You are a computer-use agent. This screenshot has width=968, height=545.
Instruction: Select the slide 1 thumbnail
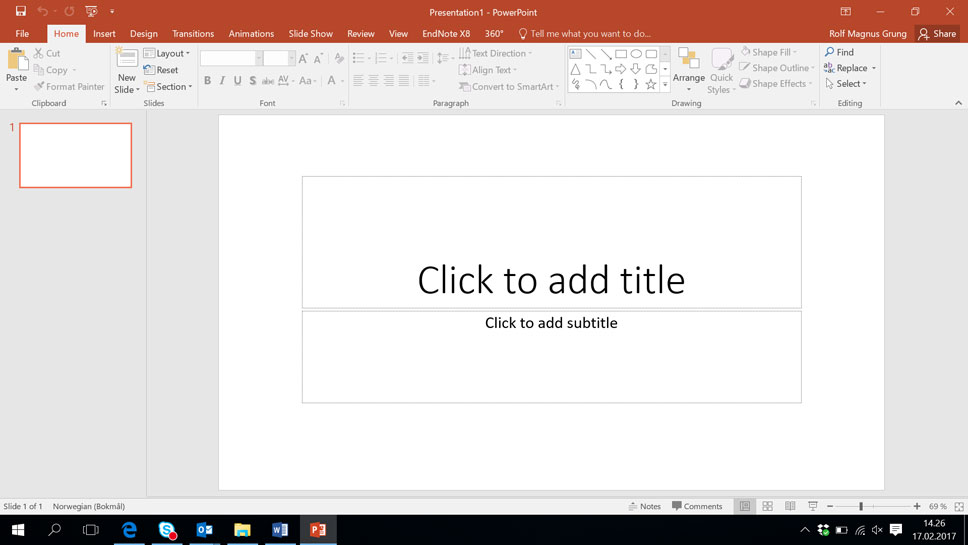75,155
